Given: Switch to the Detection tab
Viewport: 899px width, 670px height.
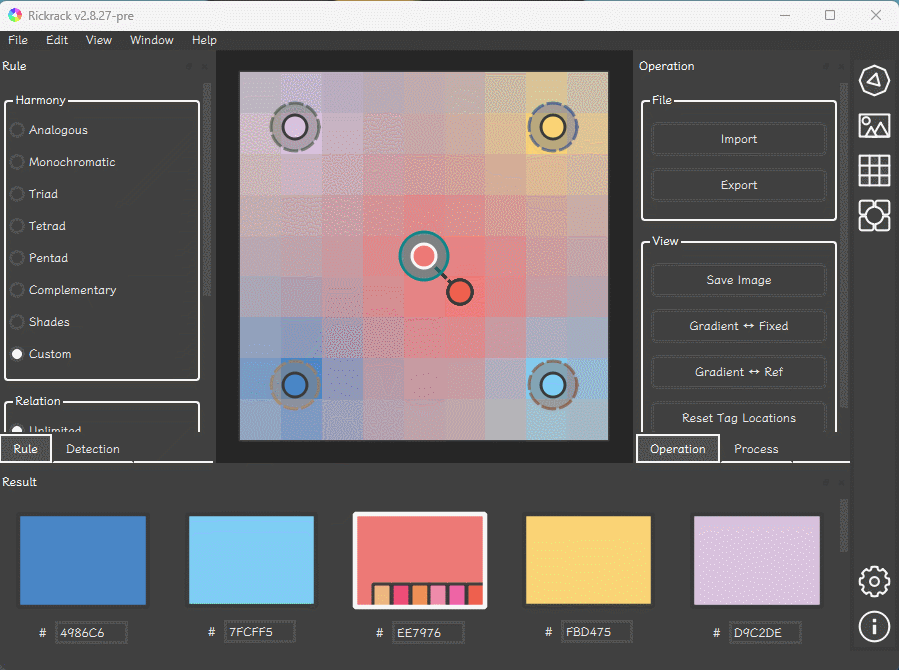Looking at the screenshot, I should [93, 449].
